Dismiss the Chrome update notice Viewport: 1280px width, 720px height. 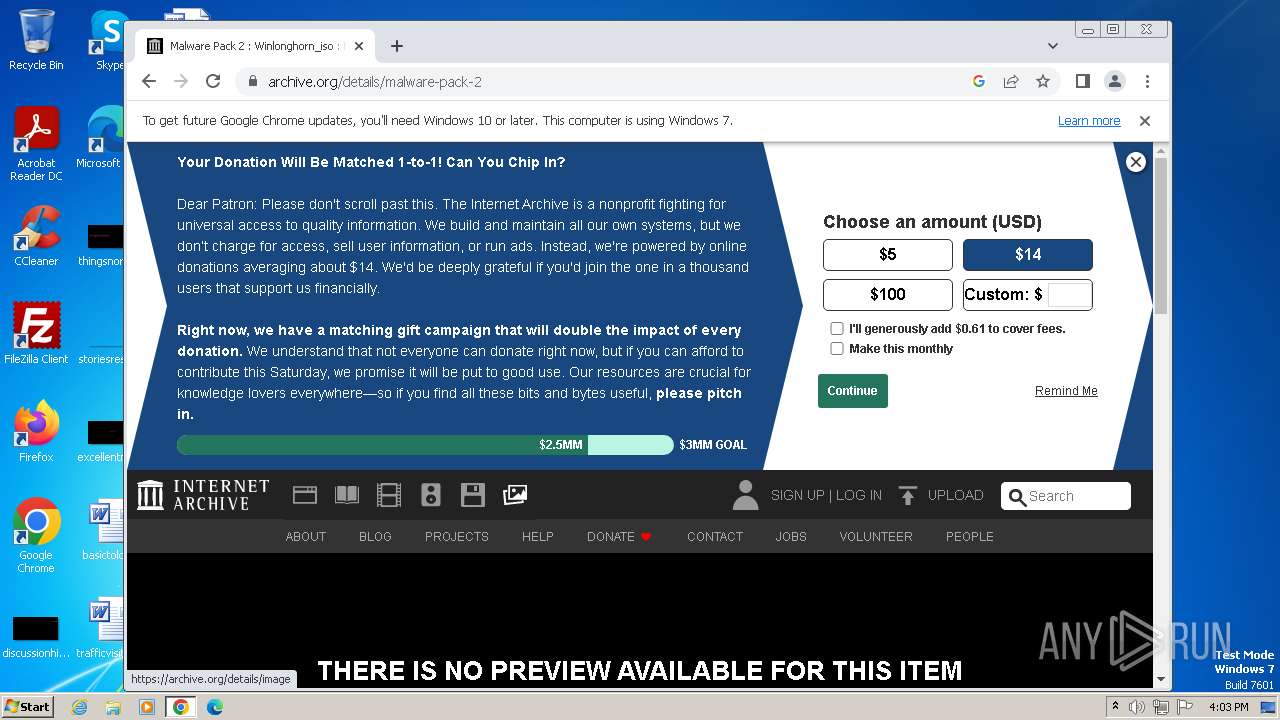coord(1145,121)
